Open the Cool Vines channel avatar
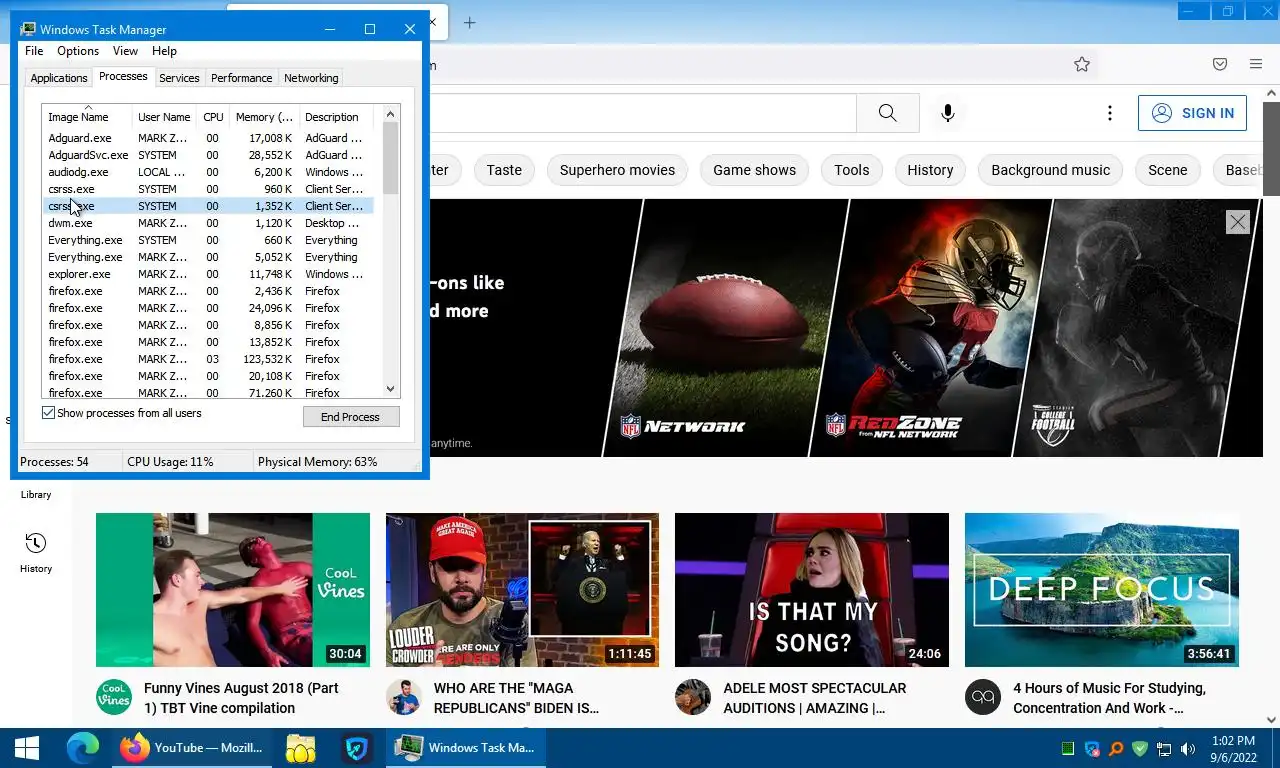This screenshot has height=768, width=1280. pos(113,697)
